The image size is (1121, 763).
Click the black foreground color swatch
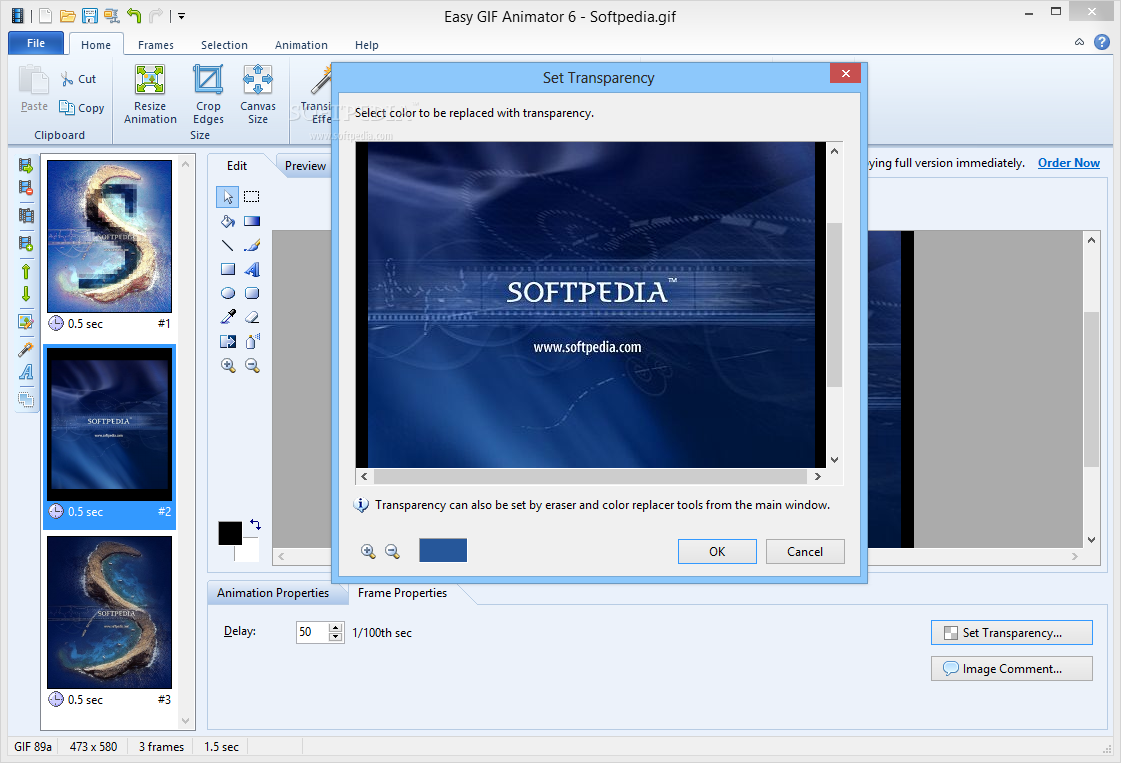tap(230, 533)
